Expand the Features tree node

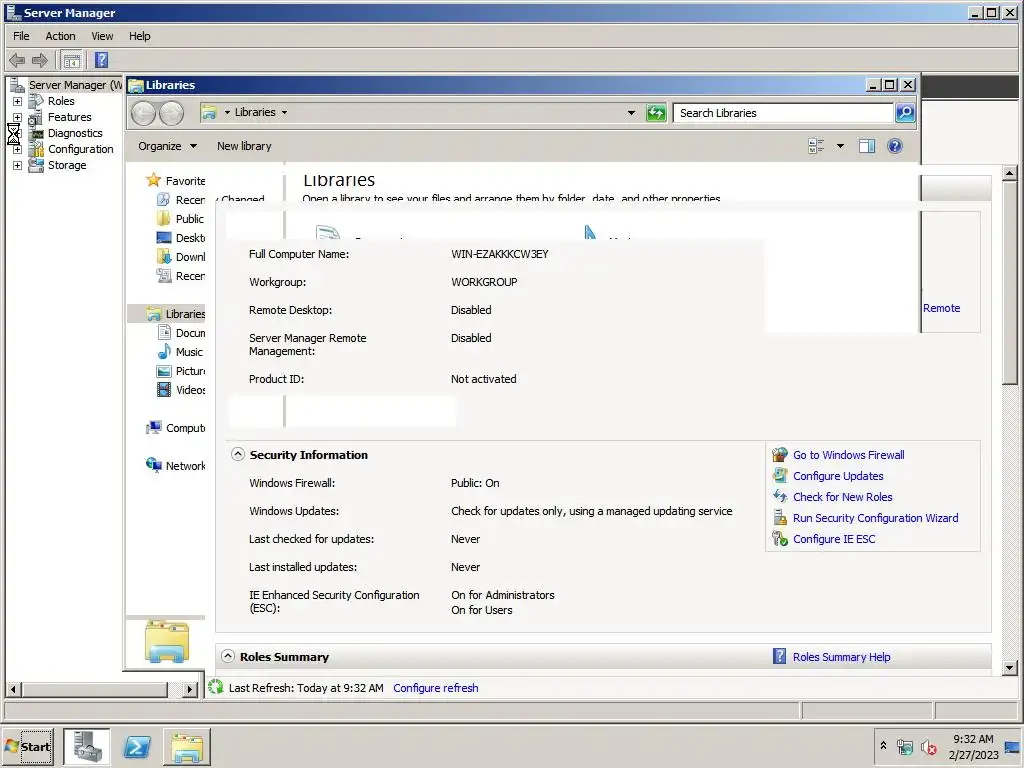click(x=17, y=118)
